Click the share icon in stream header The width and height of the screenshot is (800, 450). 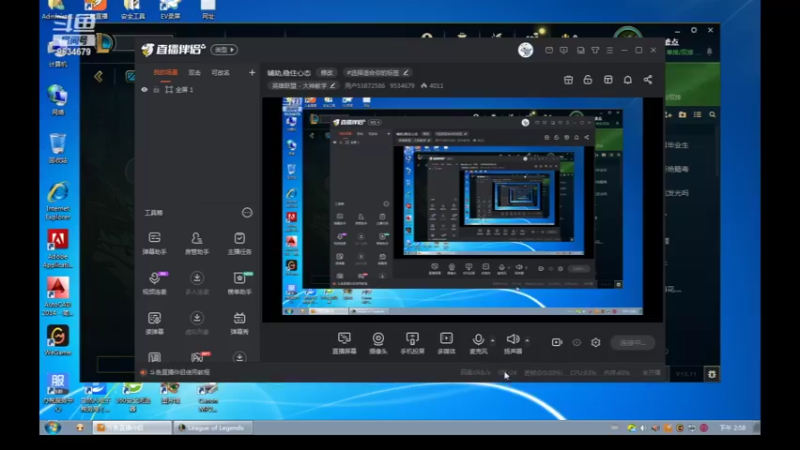click(647, 80)
